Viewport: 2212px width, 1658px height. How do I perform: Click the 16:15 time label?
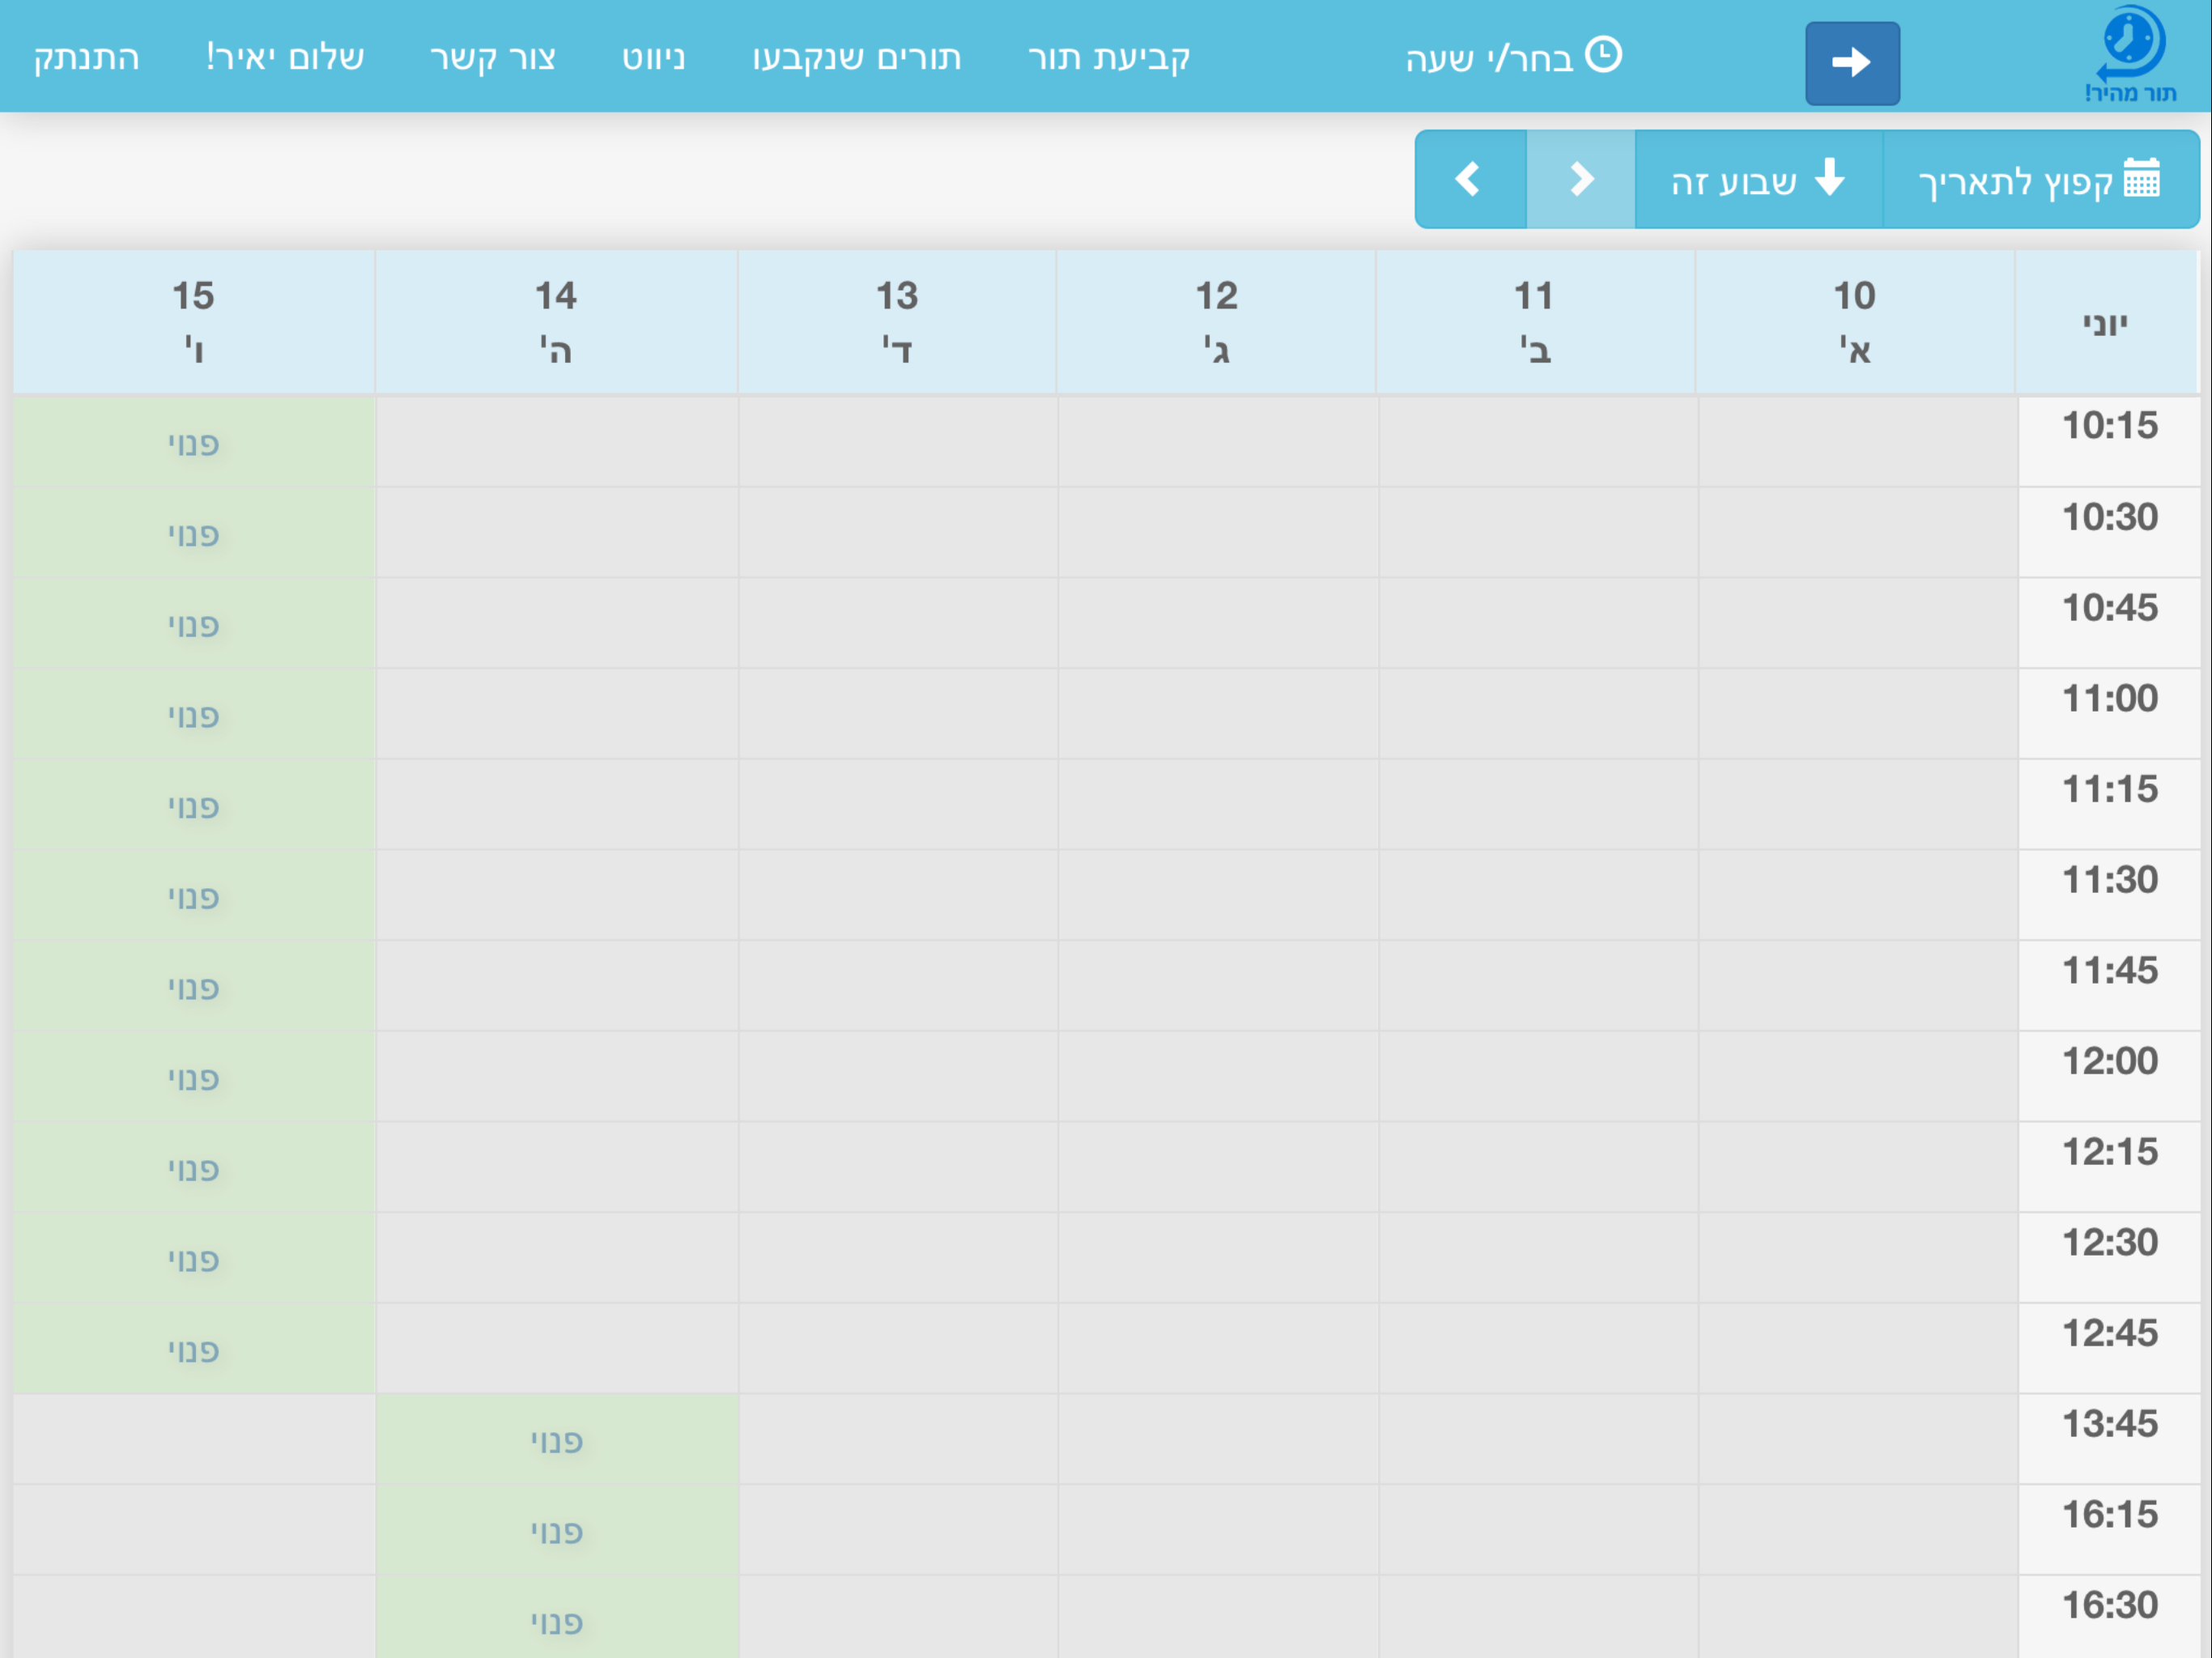(2110, 1515)
